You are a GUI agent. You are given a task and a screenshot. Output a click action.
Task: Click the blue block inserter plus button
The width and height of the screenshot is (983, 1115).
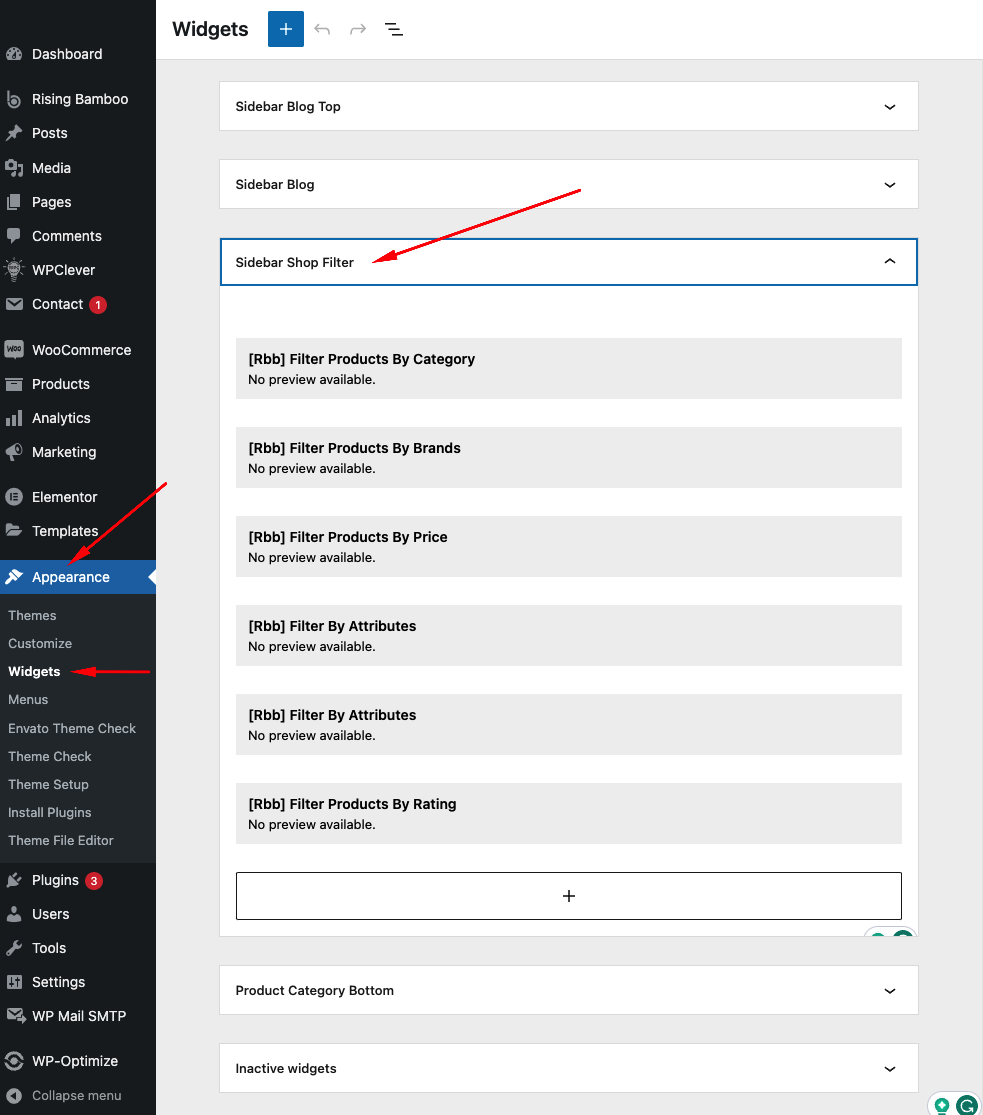[x=285, y=29]
